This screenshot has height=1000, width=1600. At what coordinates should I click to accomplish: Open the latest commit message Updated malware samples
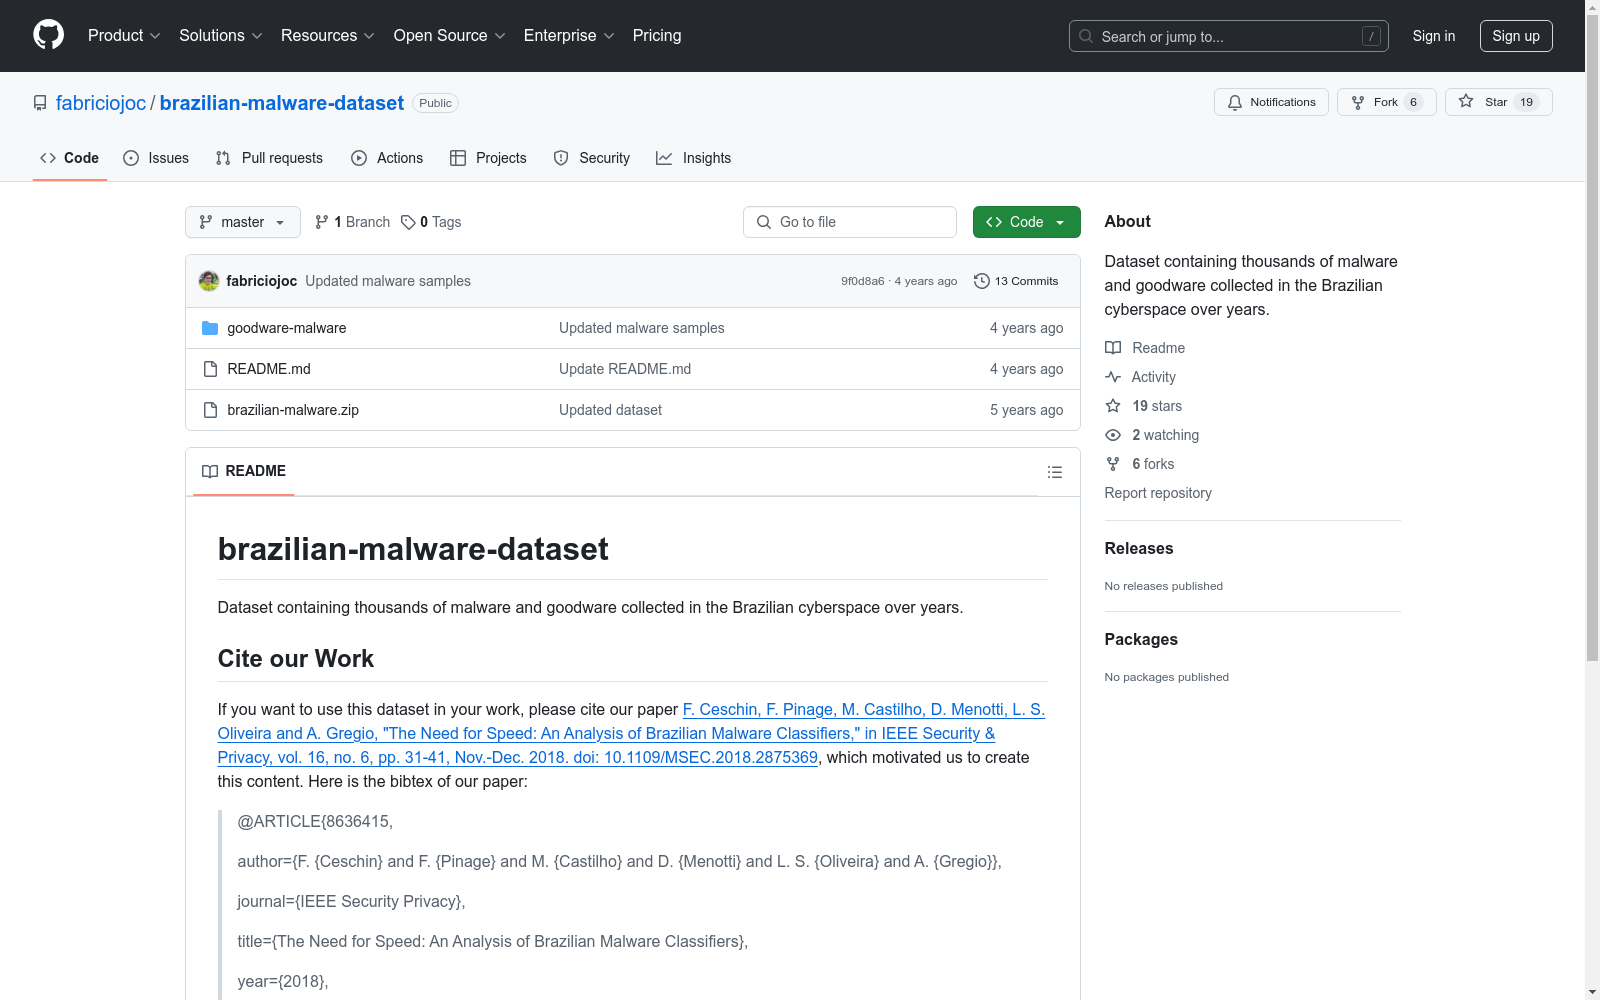(x=388, y=281)
